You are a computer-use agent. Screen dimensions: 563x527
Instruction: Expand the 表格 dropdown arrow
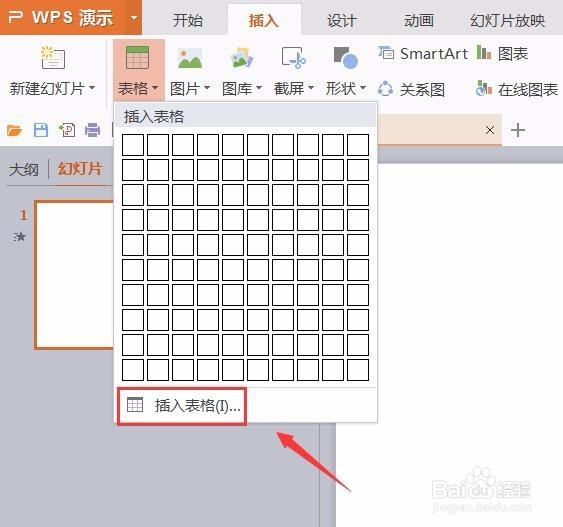[155, 88]
